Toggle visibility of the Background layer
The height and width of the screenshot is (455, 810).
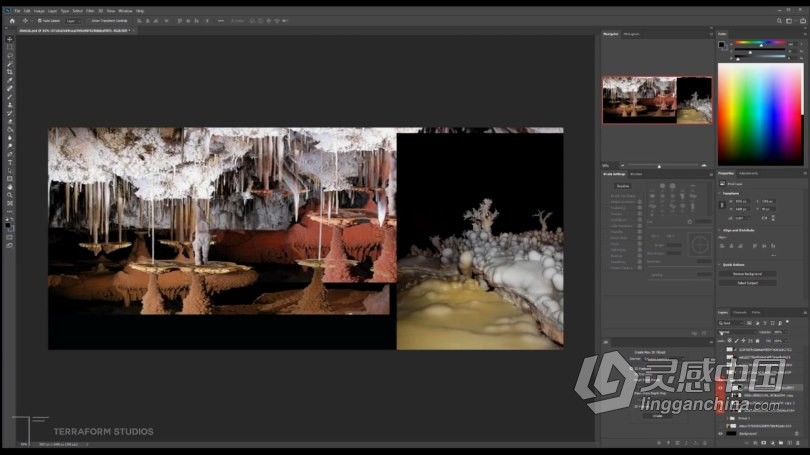click(721, 433)
